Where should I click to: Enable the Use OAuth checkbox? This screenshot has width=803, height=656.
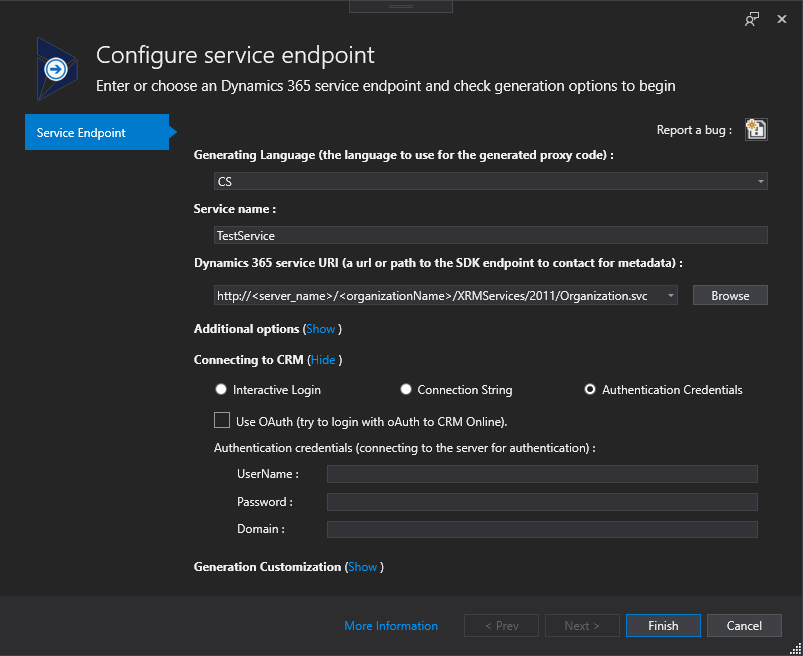pos(222,420)
